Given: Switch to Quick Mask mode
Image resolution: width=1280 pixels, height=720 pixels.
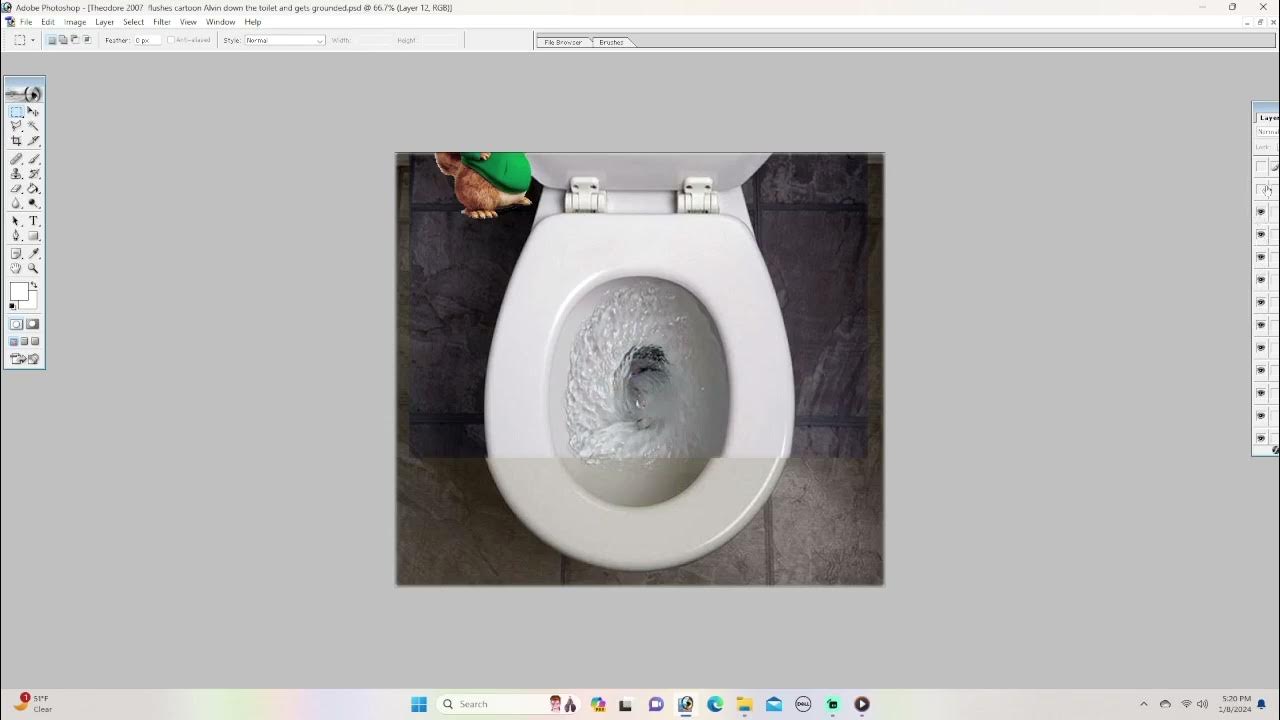Looking at the screenshot, I should [33, 324].
